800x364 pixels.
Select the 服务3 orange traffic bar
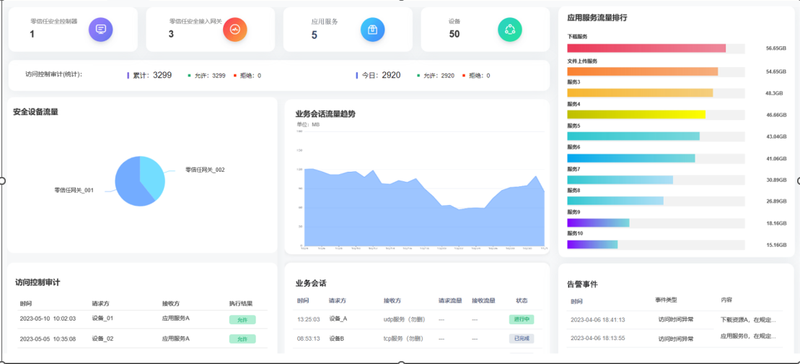640,93
